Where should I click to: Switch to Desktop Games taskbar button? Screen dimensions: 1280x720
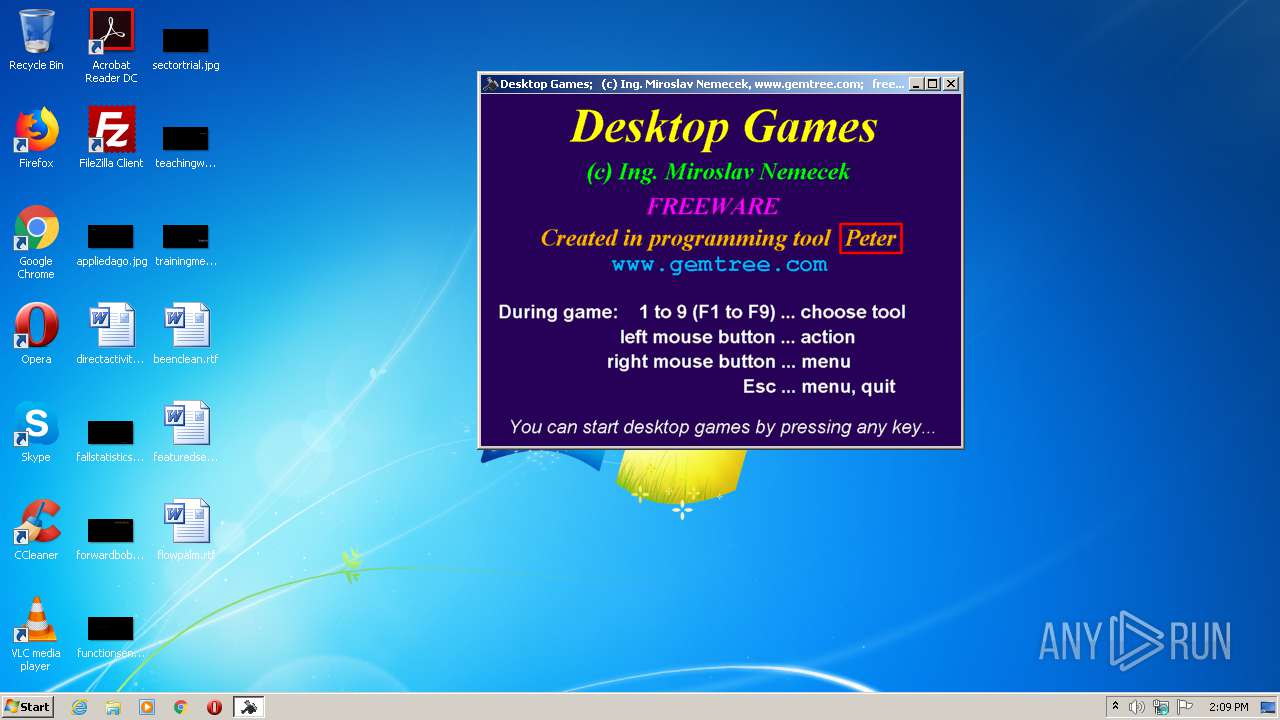pyautogui.click(x=248, y=707)
